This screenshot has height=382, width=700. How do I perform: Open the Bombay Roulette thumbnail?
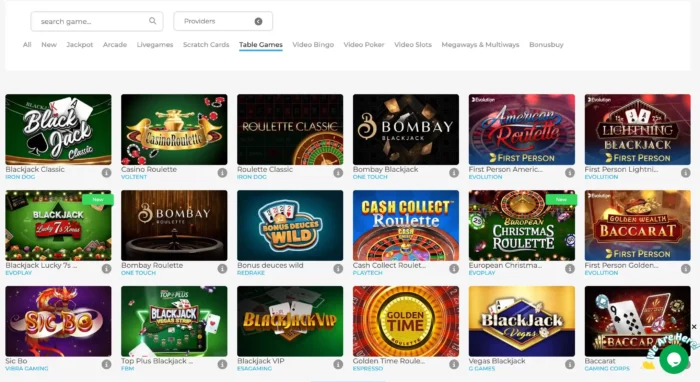coord(174,225)
